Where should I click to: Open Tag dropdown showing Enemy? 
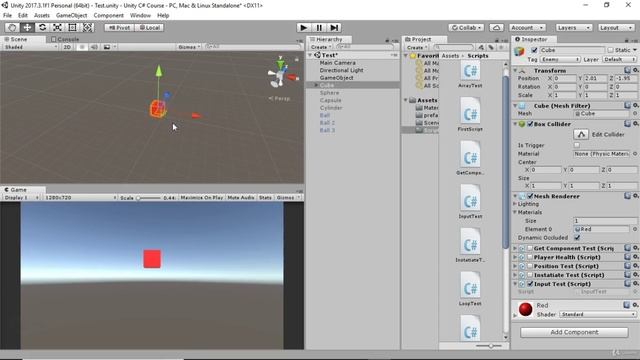coord(560,60)
